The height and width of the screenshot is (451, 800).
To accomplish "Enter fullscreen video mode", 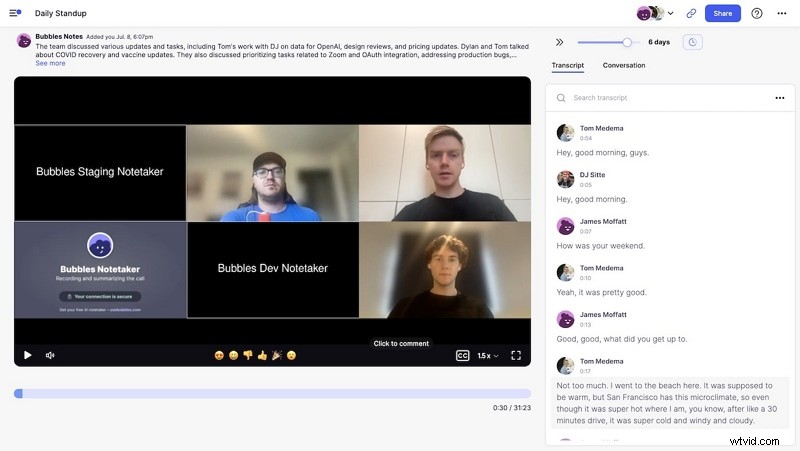I will click(x=516, y=355).
